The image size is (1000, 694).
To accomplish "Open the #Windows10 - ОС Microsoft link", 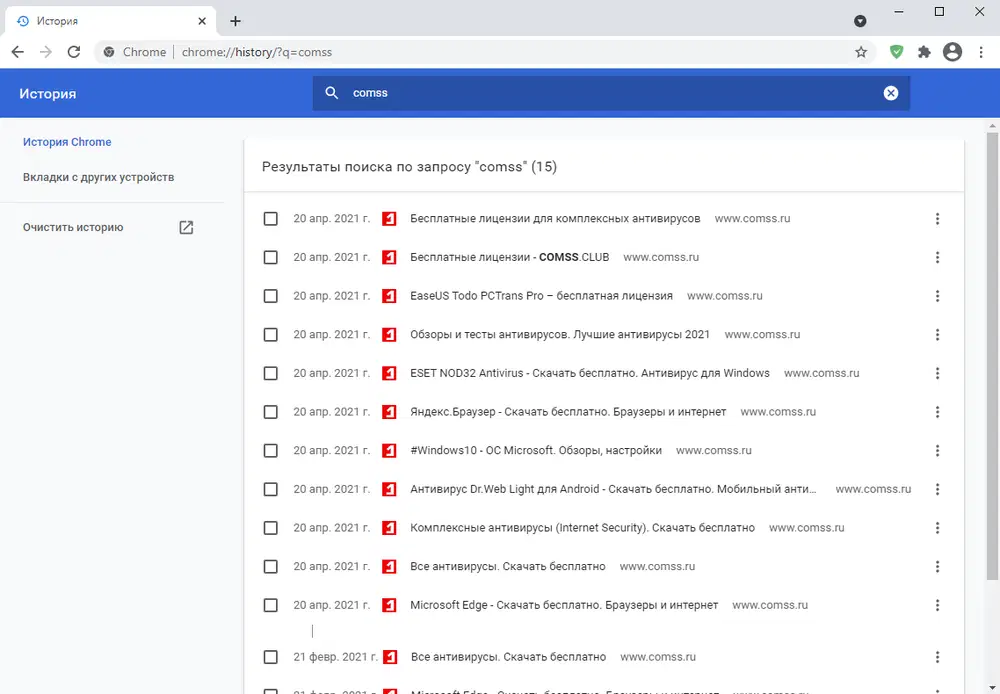I will coord(536,451).
